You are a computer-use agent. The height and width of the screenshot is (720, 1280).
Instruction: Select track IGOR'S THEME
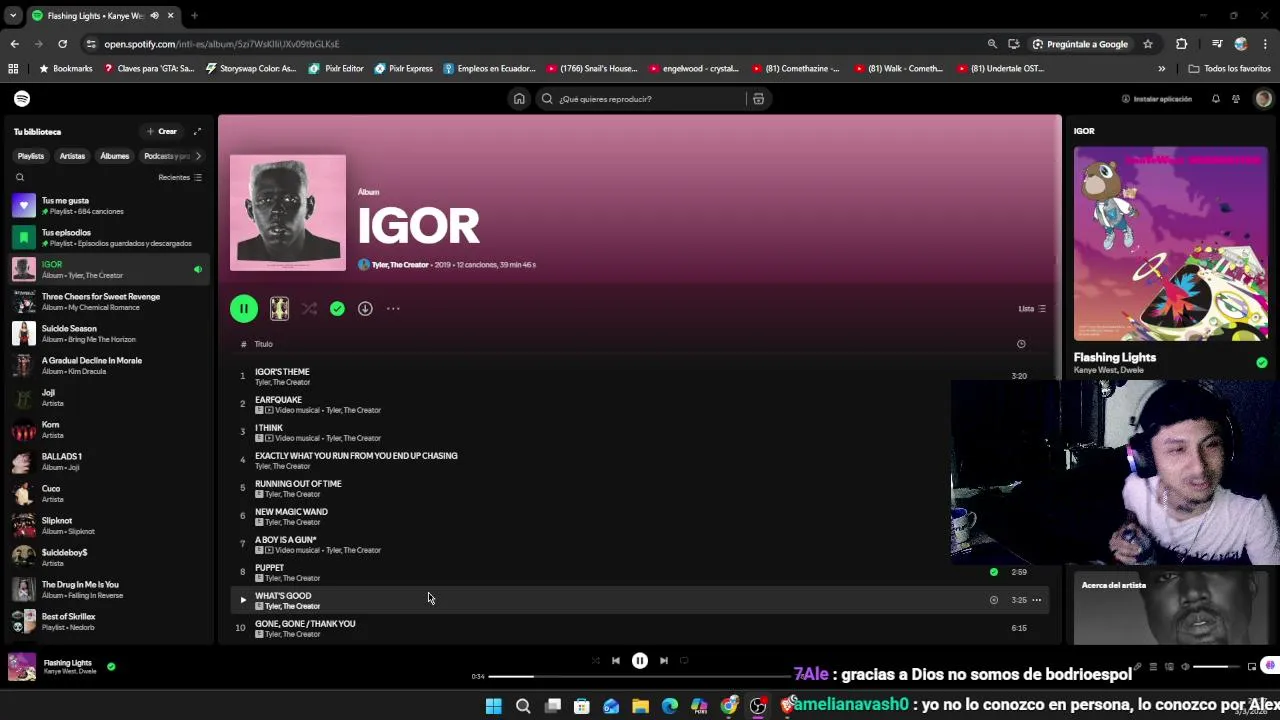click(640, 376)
